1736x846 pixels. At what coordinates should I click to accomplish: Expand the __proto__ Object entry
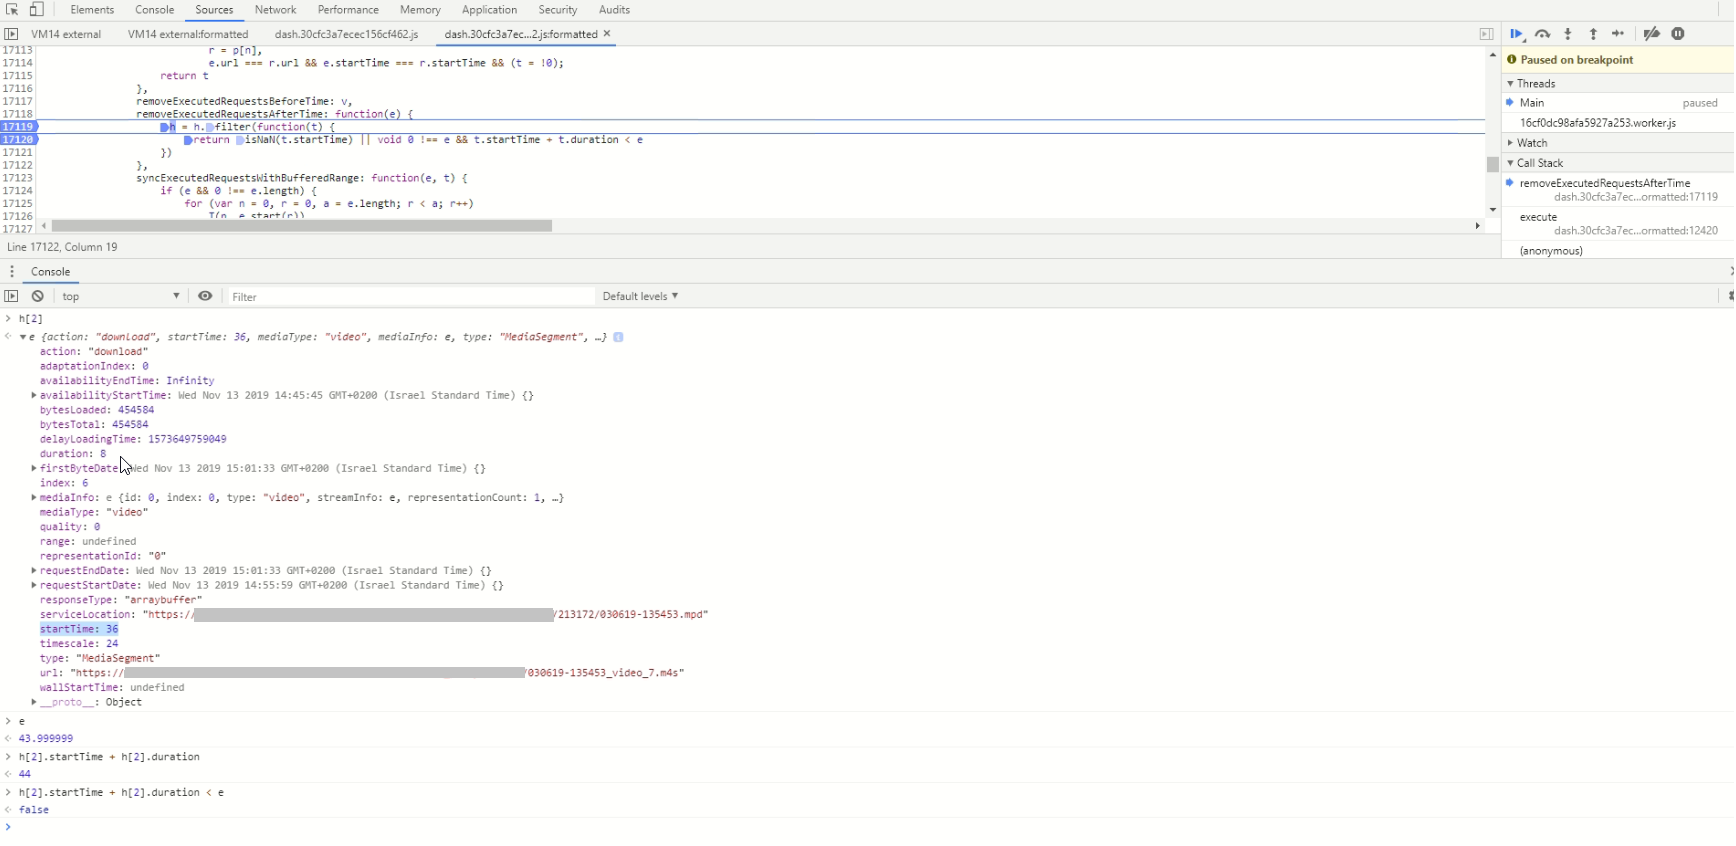(x=34, y=702)
